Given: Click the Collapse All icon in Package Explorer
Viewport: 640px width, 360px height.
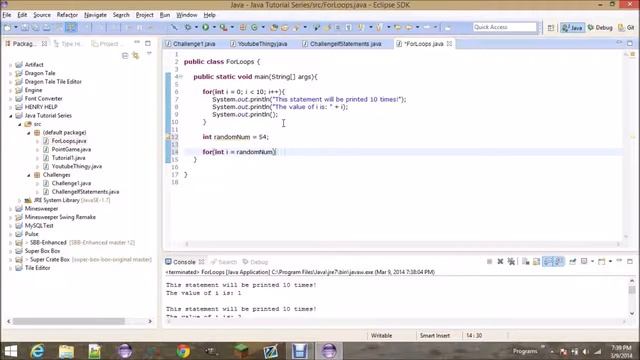Looking at the screenshot, I should (125, 56).
